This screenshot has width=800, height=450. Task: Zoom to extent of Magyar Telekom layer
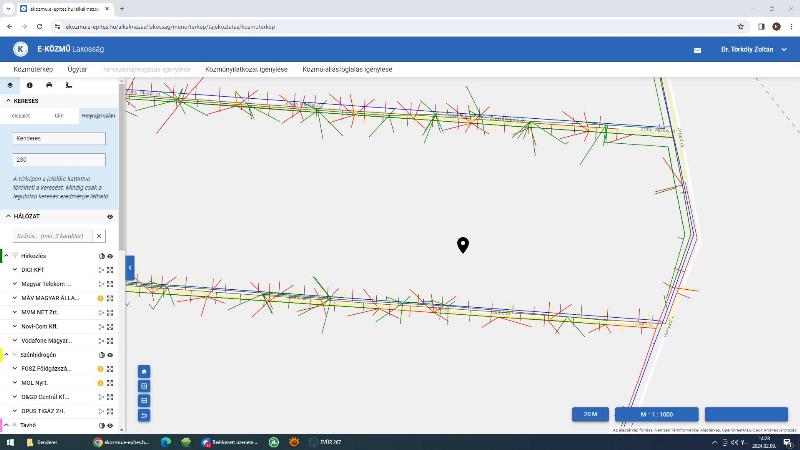point(110,284)
